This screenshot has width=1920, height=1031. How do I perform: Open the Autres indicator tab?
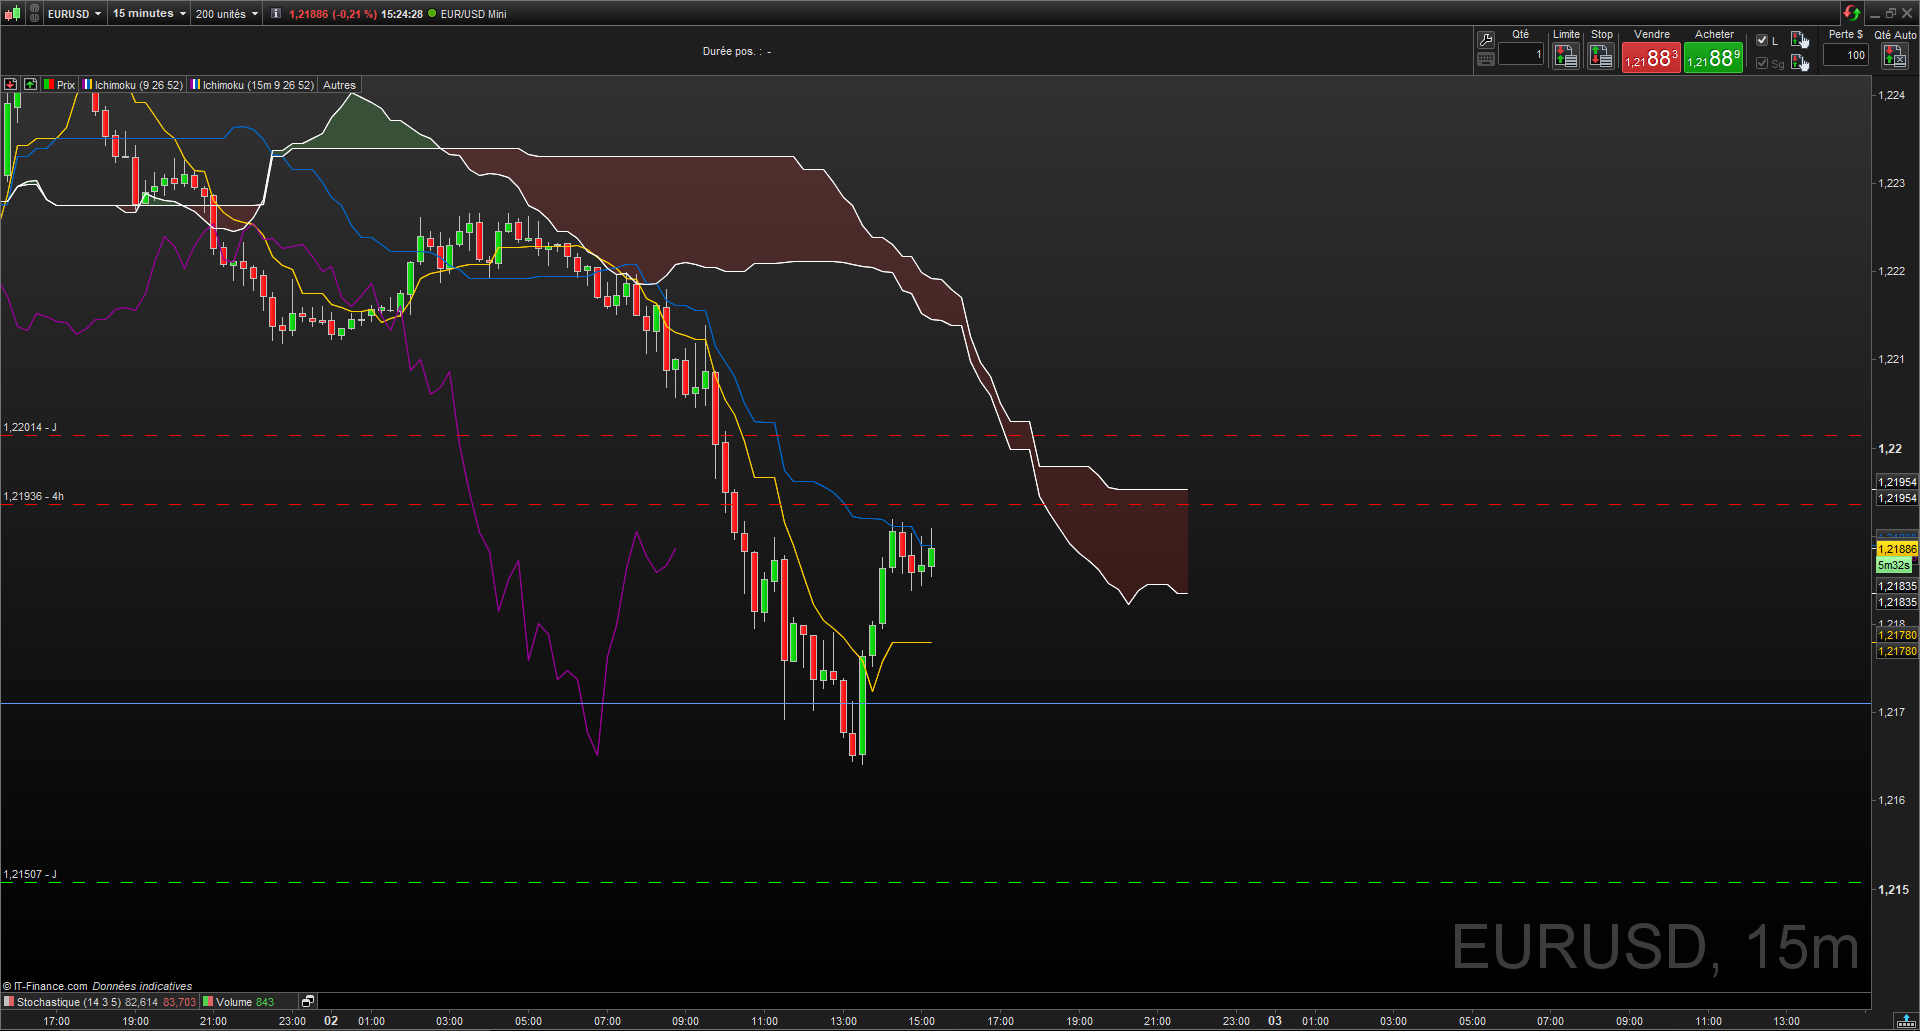[x=339, y=85]
